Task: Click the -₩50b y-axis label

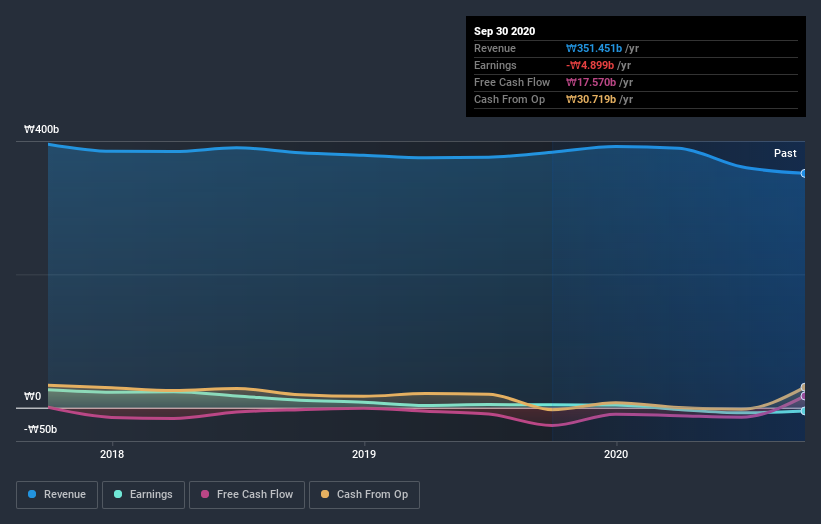Action: click(40, 429)
